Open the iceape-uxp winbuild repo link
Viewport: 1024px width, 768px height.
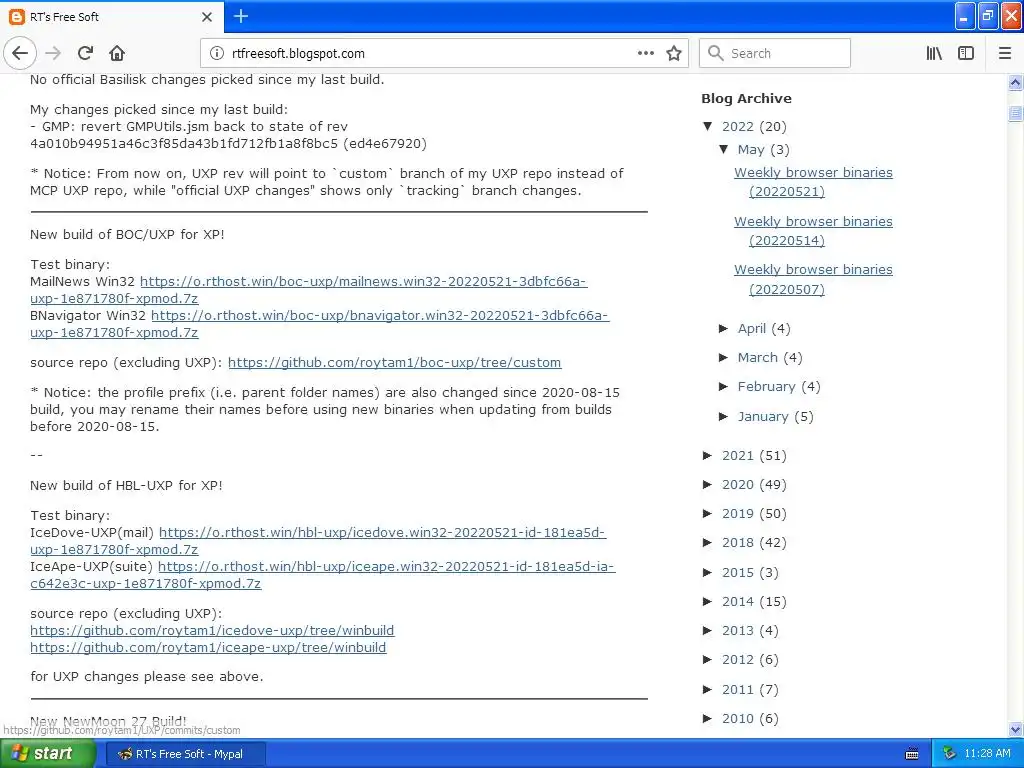click(x=208, y=647)
